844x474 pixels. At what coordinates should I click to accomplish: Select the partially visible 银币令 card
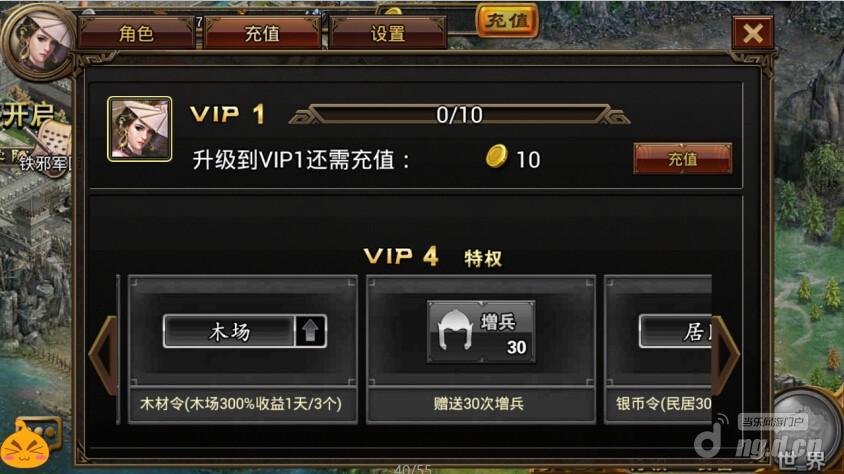click(658, 350)
